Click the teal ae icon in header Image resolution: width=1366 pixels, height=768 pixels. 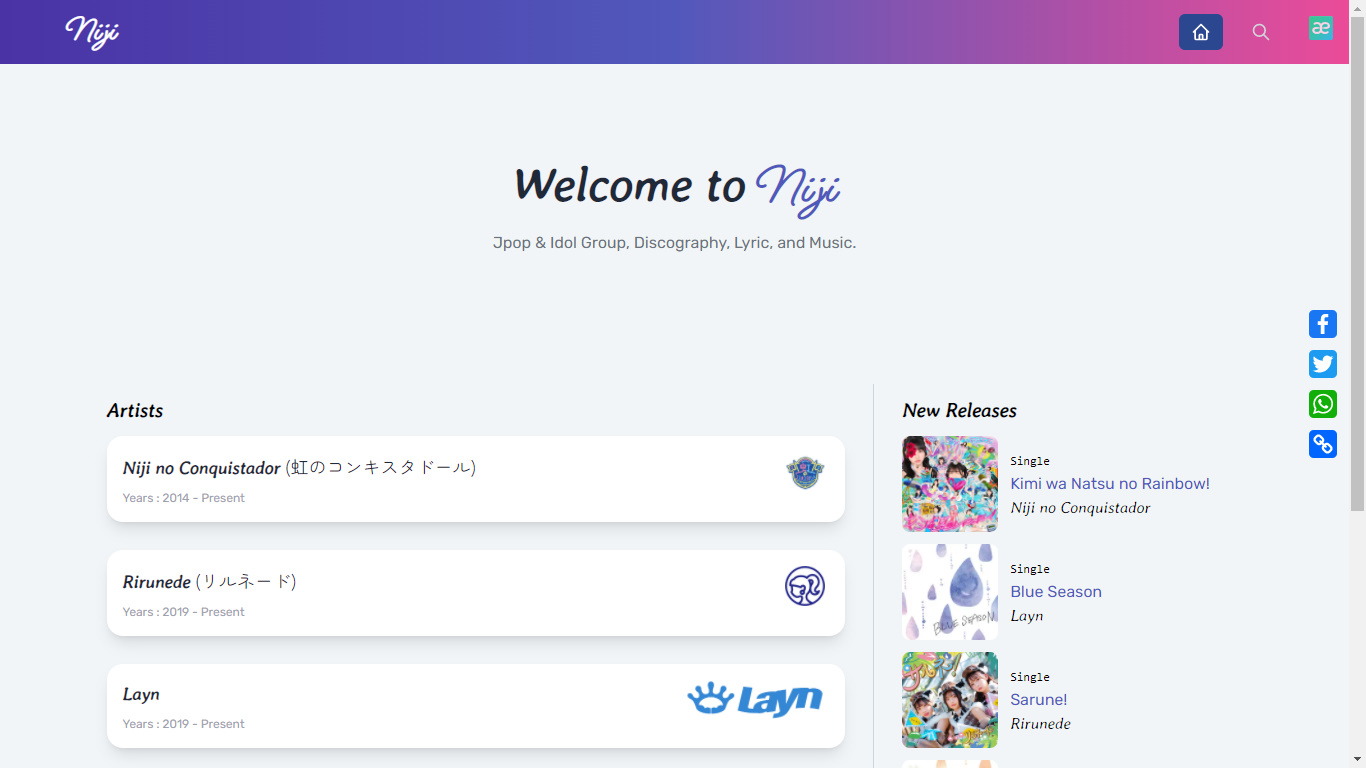pyautogui.click(x=1321, y=28)
